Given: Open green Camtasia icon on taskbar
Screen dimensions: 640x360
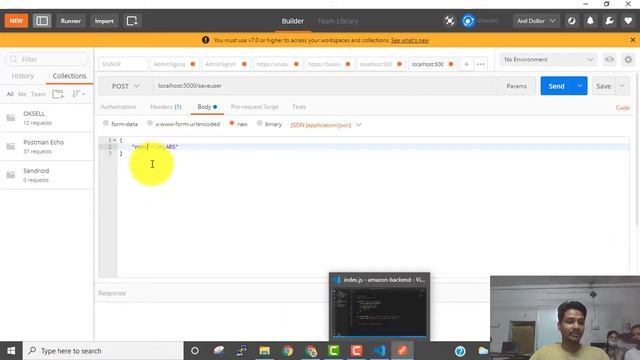Looking at the screenshot, I should pyautogui.click(x=333, y=351).
